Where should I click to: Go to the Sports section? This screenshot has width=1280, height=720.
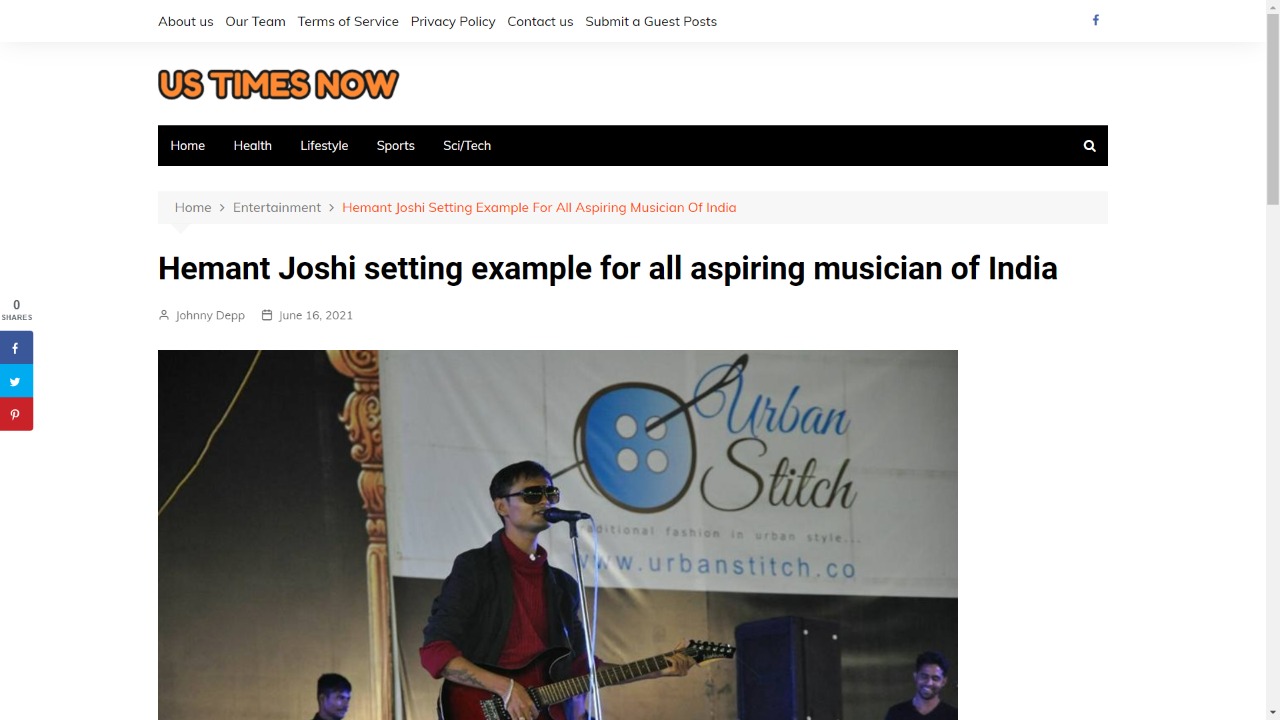(x=395, y=146)
